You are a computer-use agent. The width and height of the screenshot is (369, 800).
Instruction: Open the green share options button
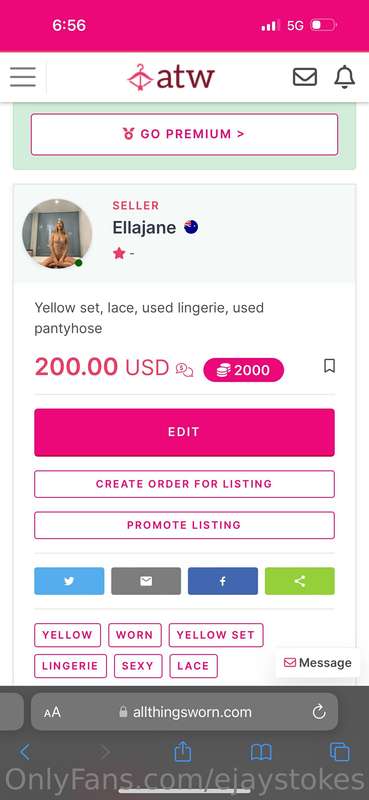(x=300, y=581)
